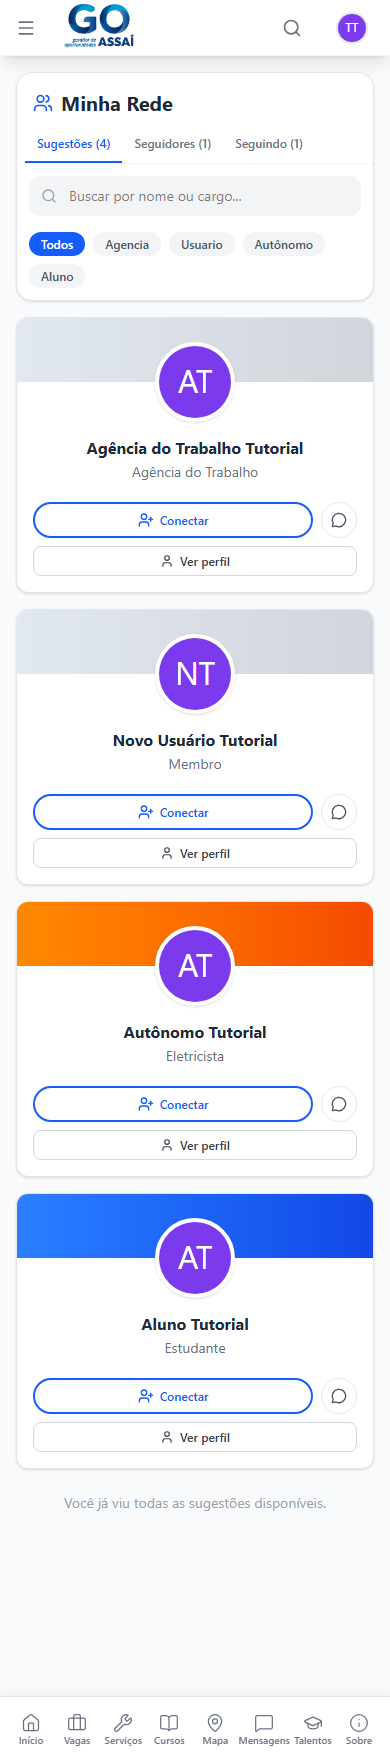
Task: Select the Aluno filter chip
Action: coord(57,277)
